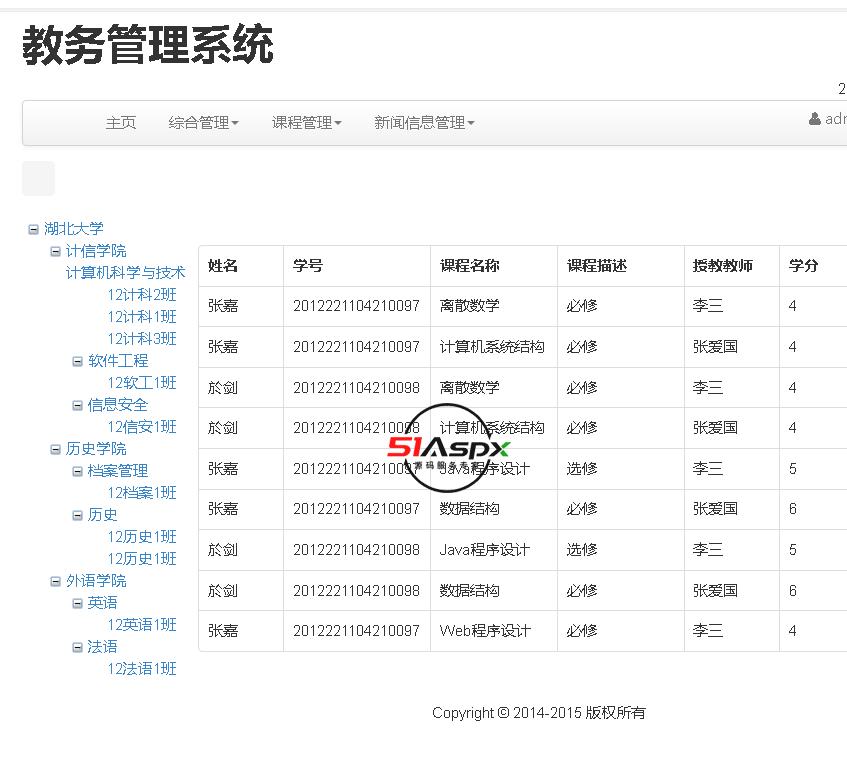Click the 51Aspx watermark logo

click(x=449, y=449)
